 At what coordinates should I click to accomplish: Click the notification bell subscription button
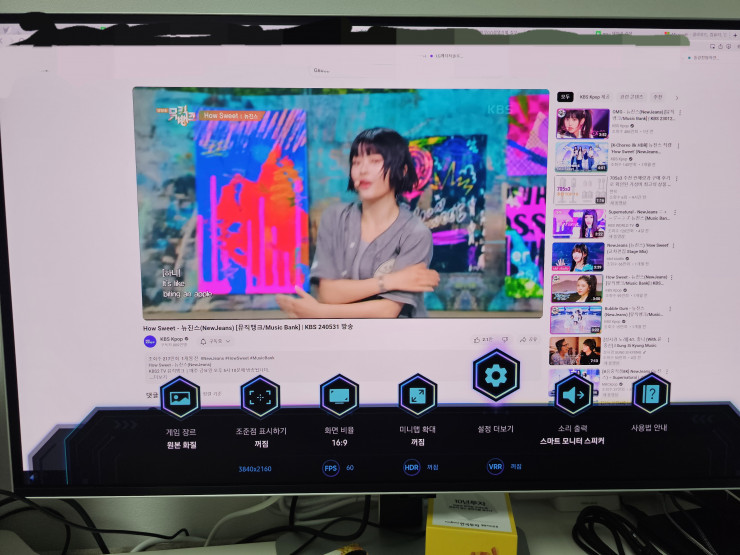click(215, 341)
